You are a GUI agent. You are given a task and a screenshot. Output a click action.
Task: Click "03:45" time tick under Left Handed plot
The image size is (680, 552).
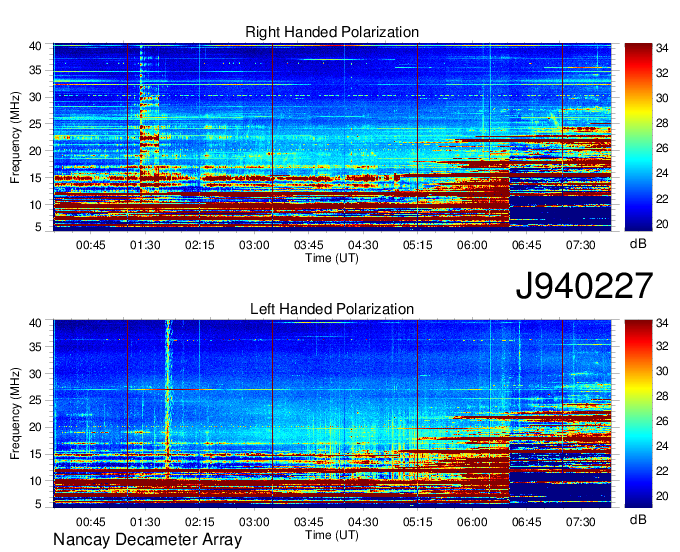[309, 522]
